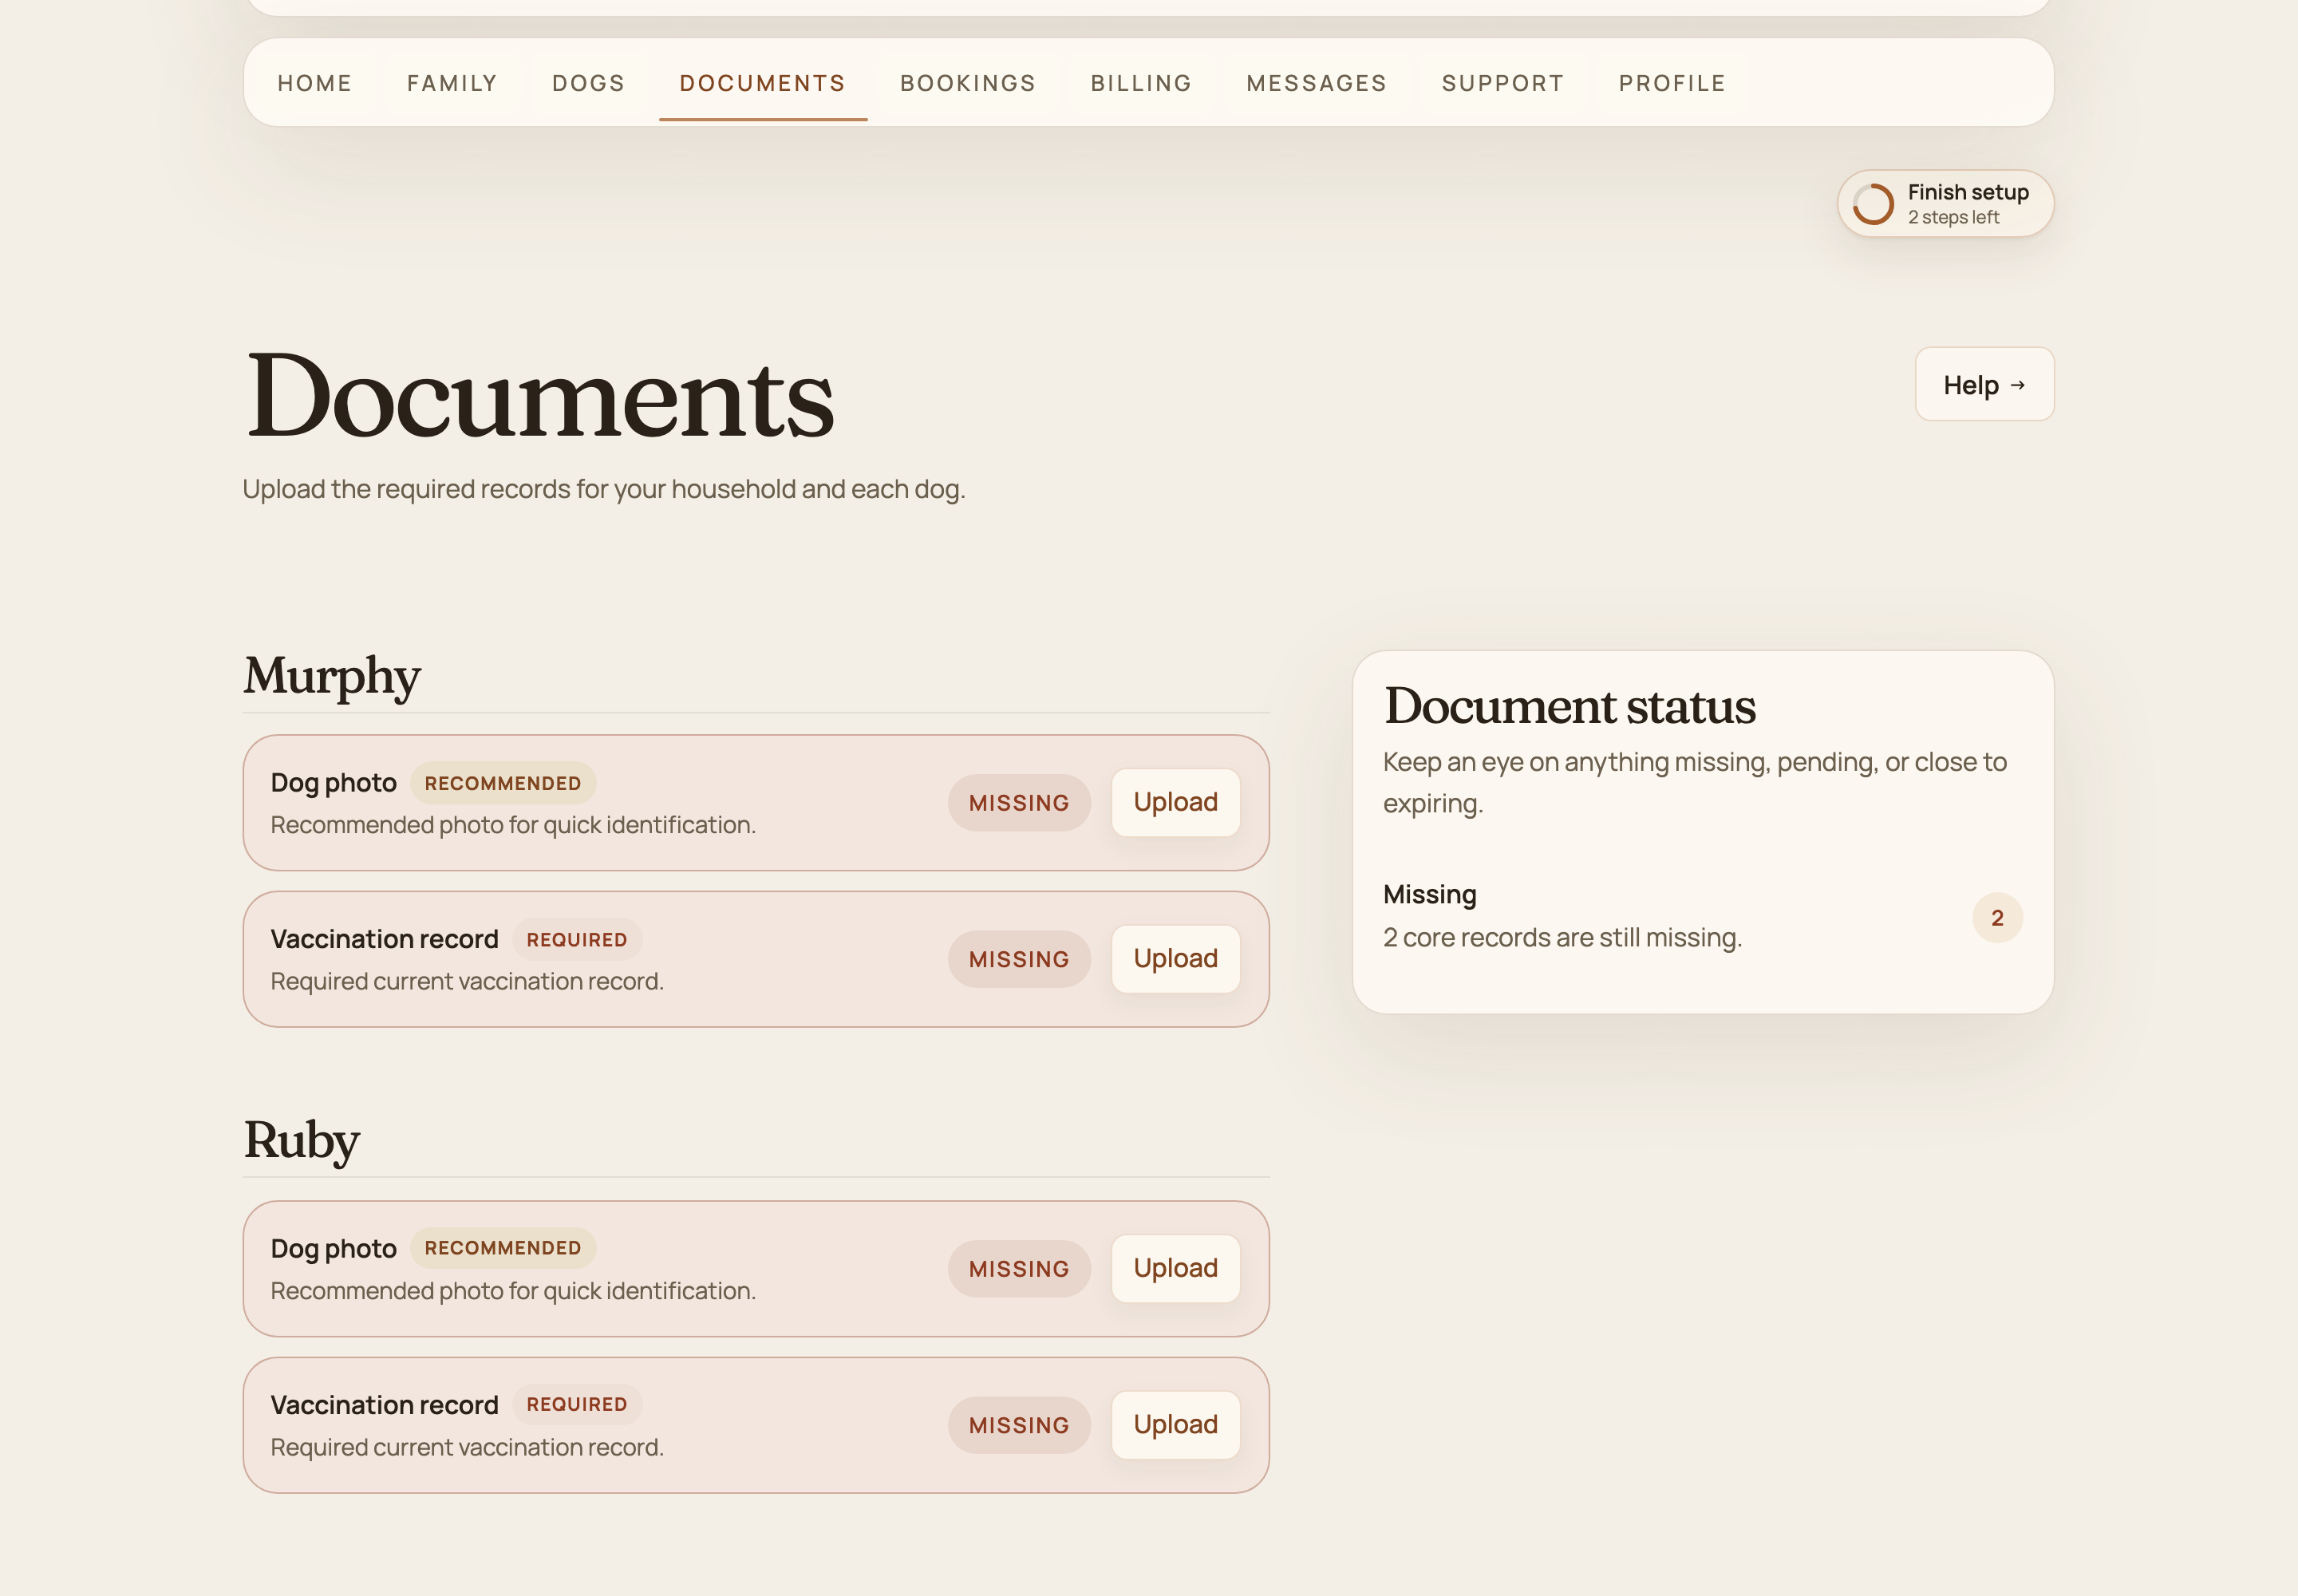This screenshot has width=2298, height=1596.
Task: Click the arrow icon in Help button
Action: (2018, 385)
